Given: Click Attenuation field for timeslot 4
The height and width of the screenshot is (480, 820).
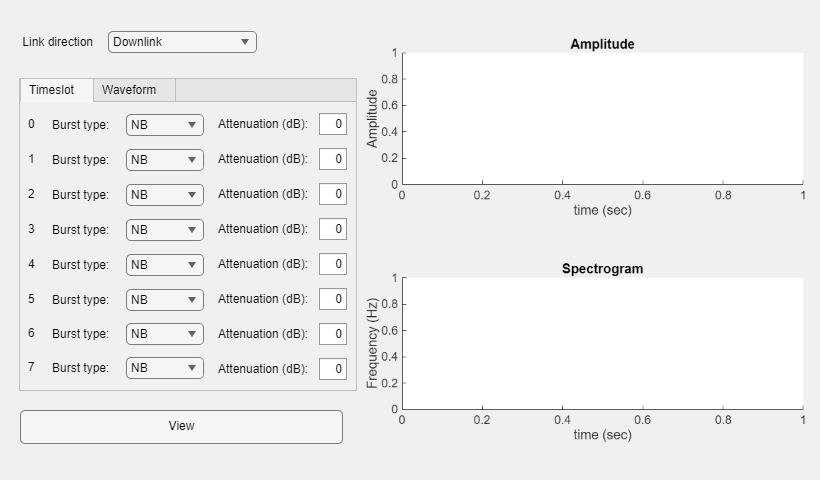Looking at the screenshot, I should click(333, 264).
